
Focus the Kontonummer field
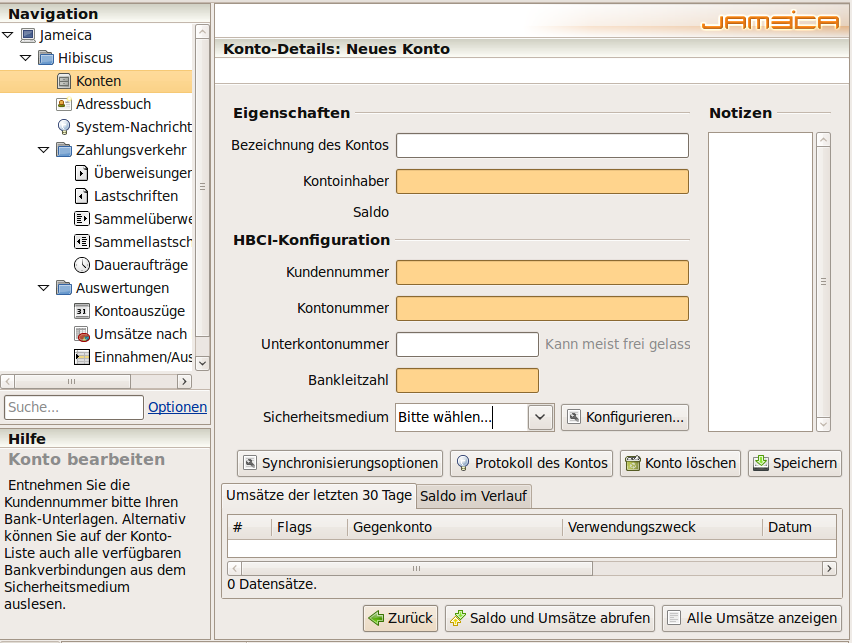coord(542,308)
